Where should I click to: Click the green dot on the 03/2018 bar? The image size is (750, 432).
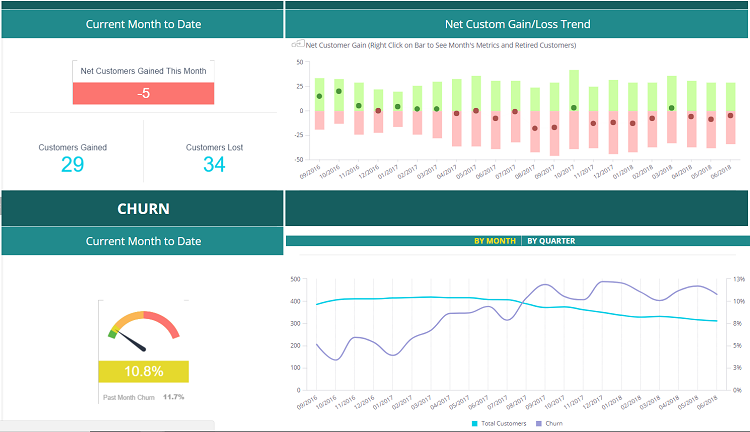click(671, 108)
